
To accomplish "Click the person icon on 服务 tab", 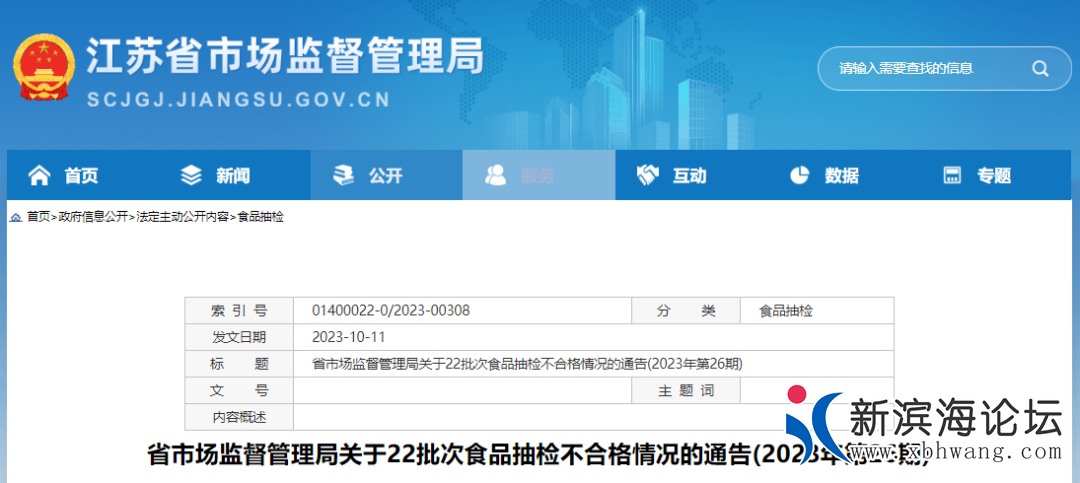I will pyautogui.click(x=495, y=176).
